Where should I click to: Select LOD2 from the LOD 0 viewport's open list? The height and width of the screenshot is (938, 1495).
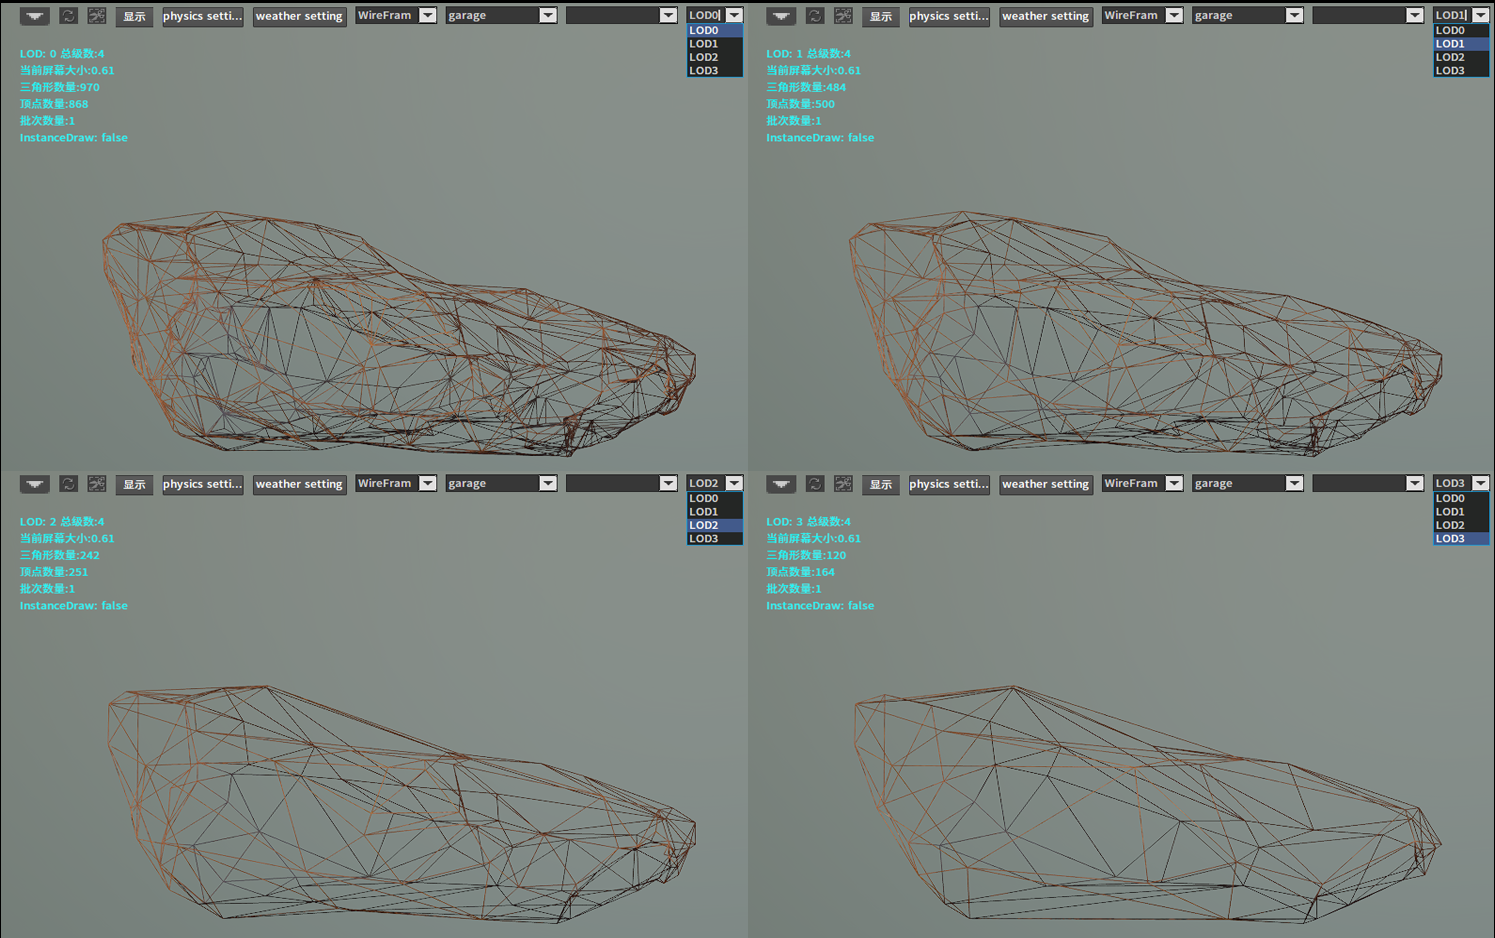coord(704,57)
